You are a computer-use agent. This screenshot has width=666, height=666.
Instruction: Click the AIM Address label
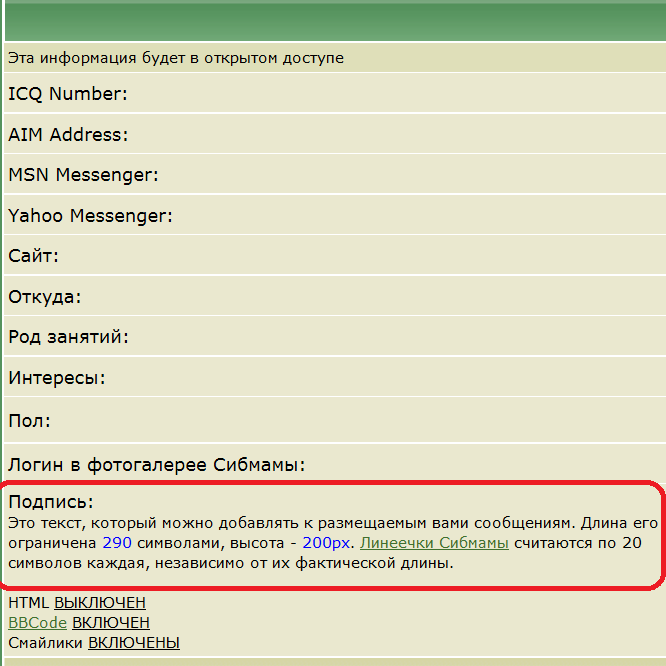pyautogui.click(x=68, y=135)
